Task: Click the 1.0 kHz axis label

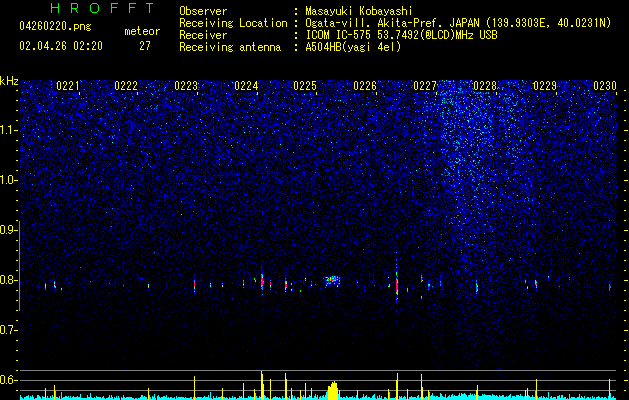Action: point(8,180)
